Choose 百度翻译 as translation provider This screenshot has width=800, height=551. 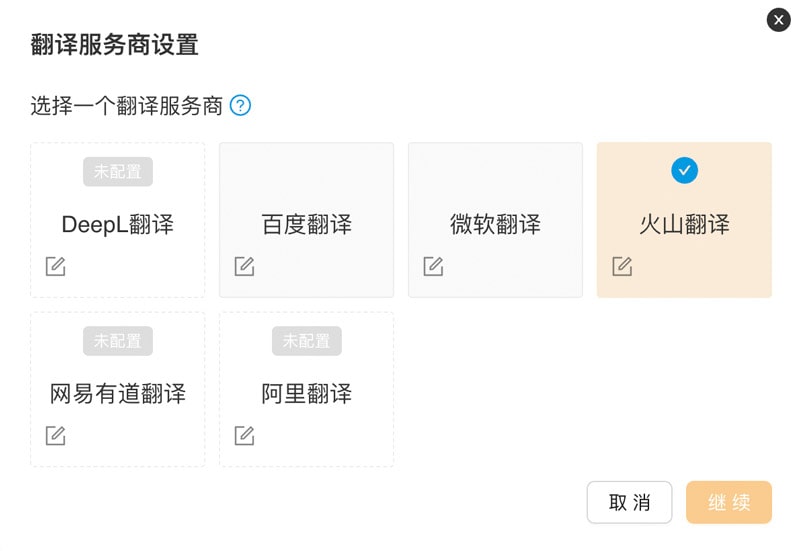pos(306,224)
